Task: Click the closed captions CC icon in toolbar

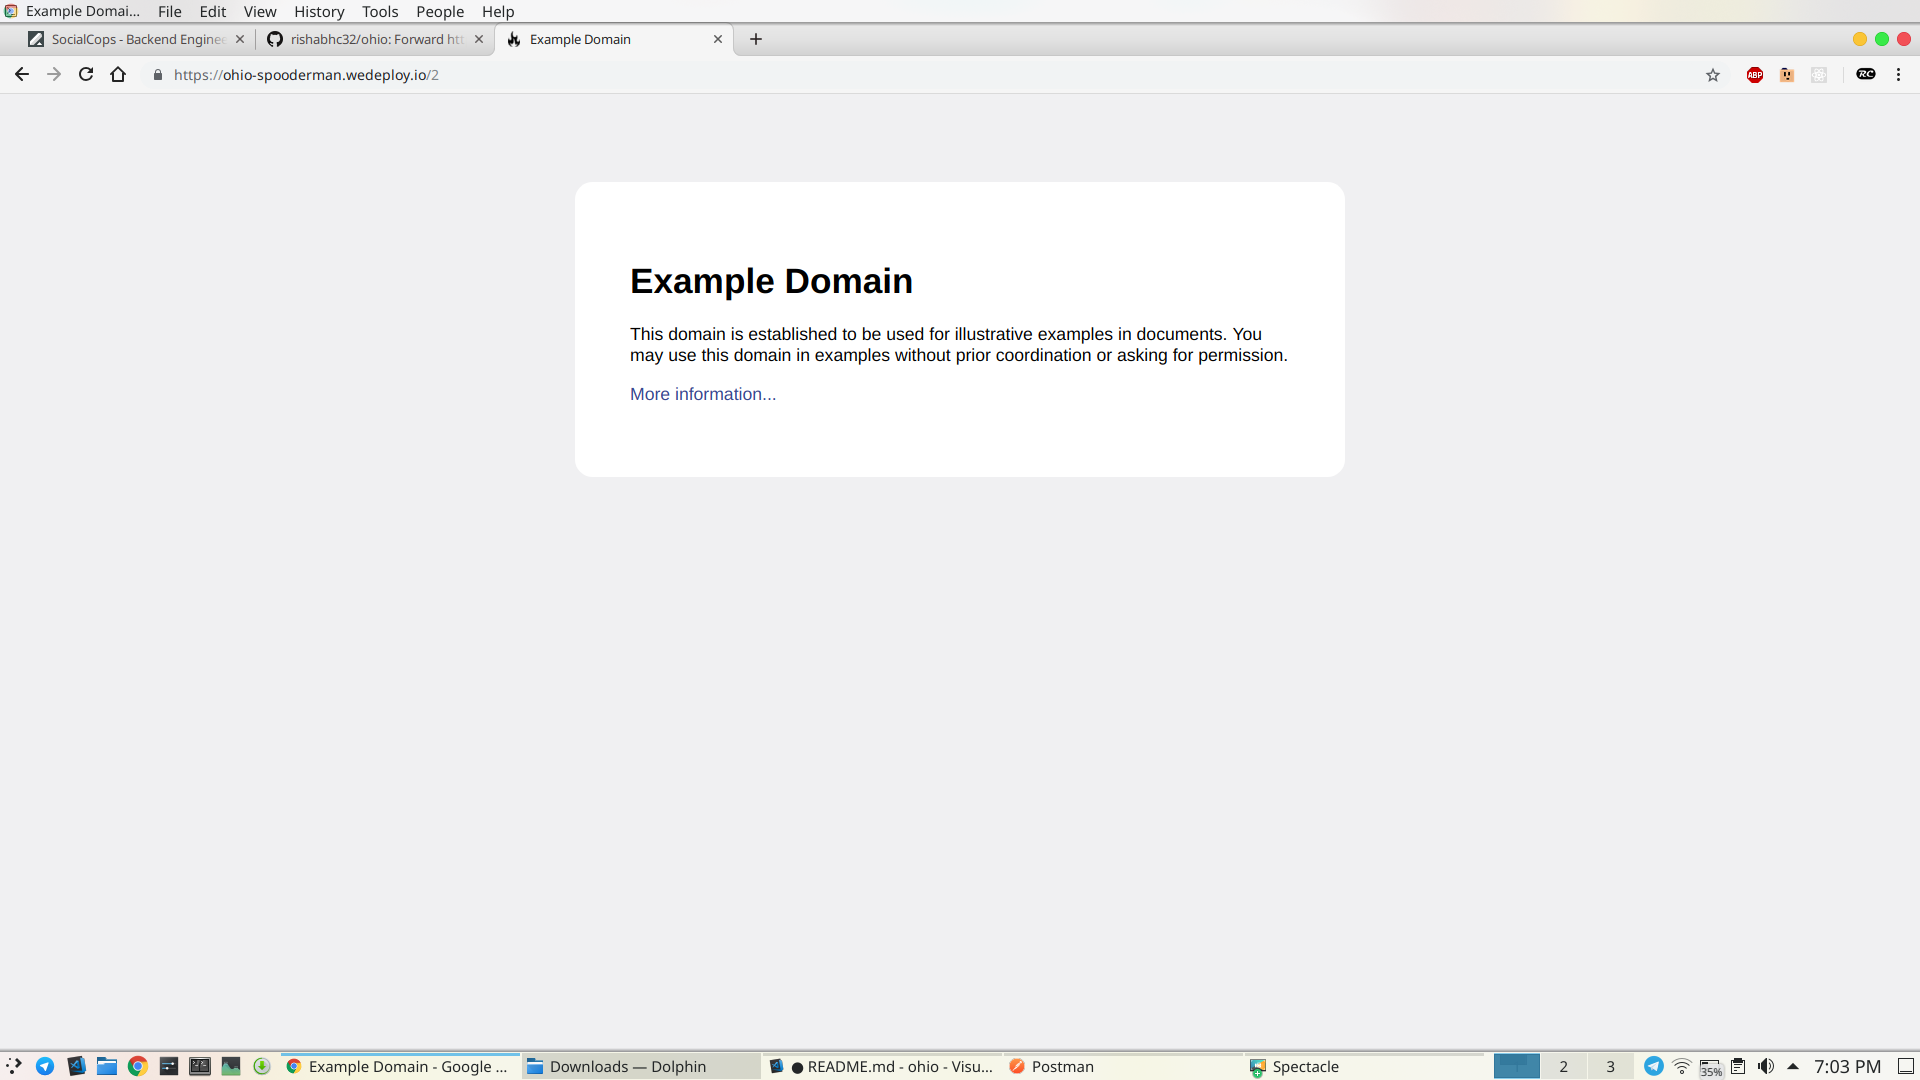Action: [x=1865, y=74]
